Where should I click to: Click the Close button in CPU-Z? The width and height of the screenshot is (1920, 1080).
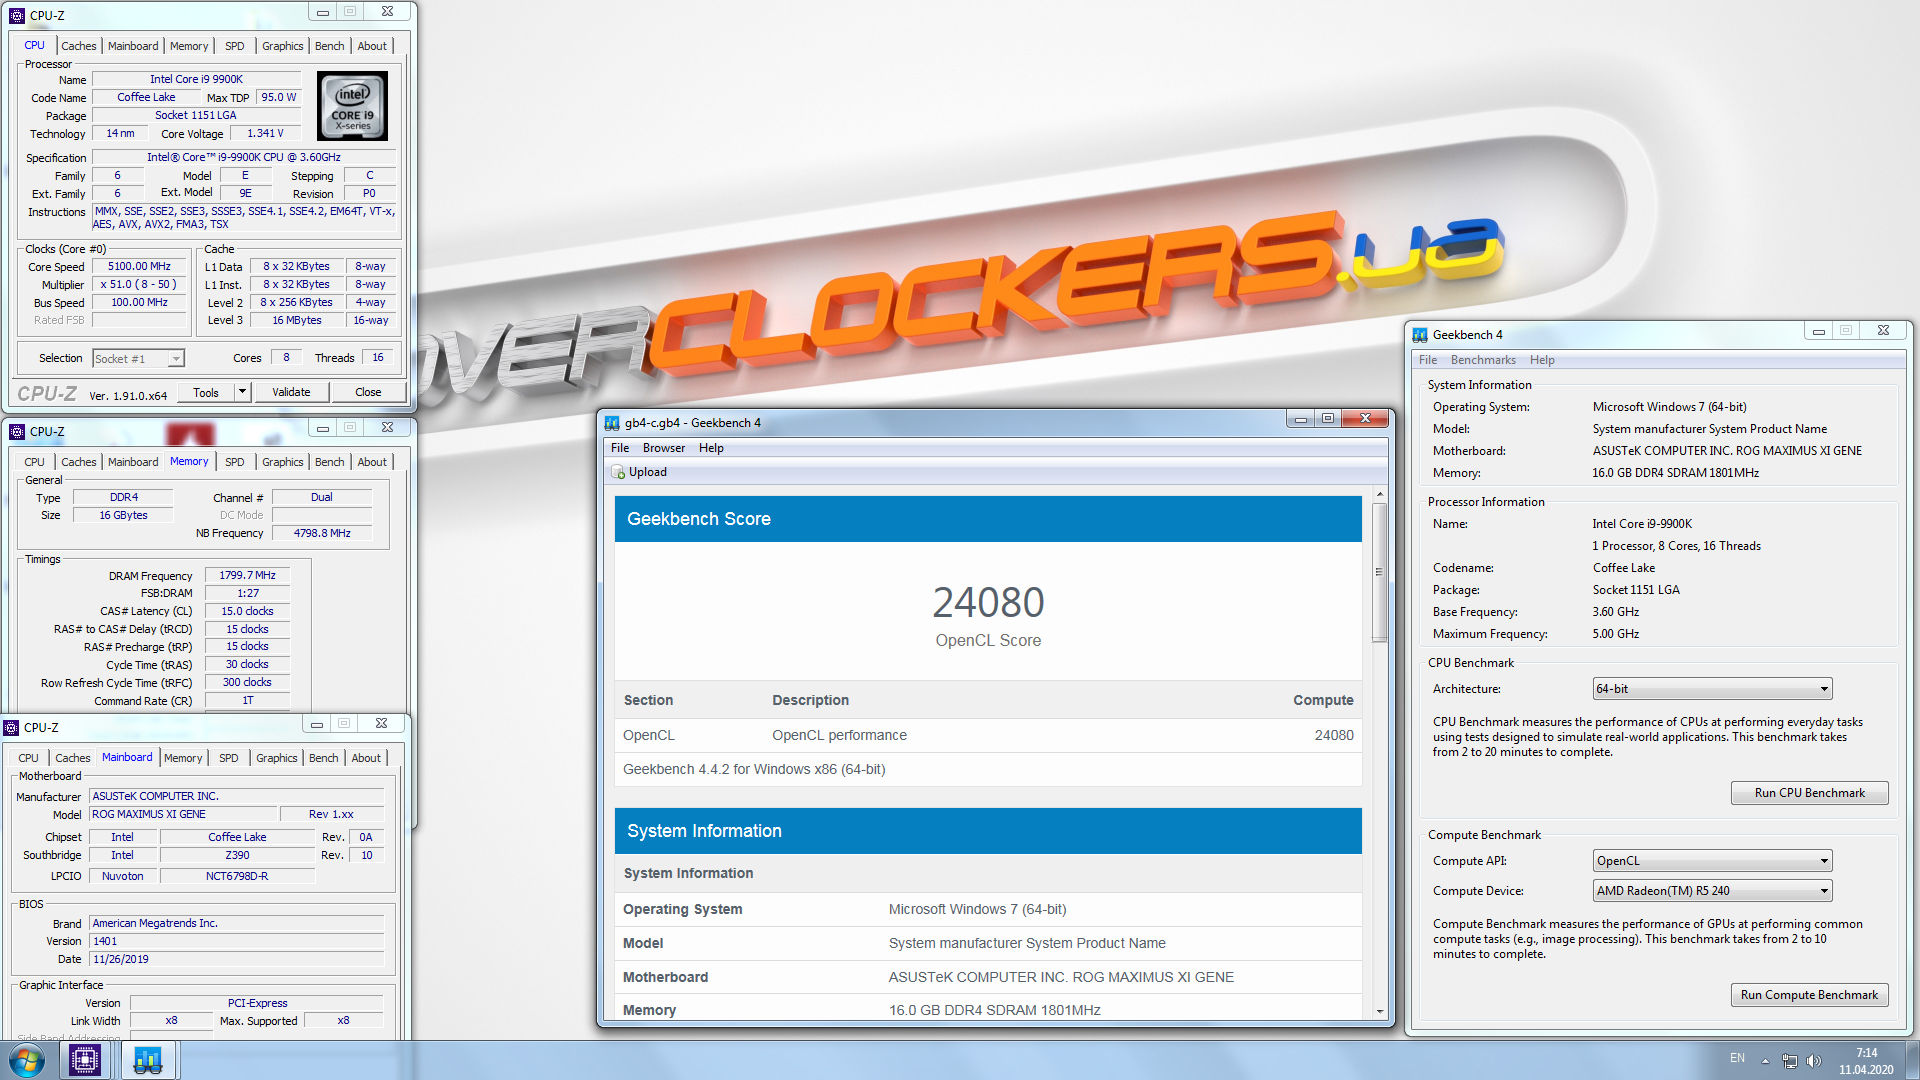click(x=368, y=392)
